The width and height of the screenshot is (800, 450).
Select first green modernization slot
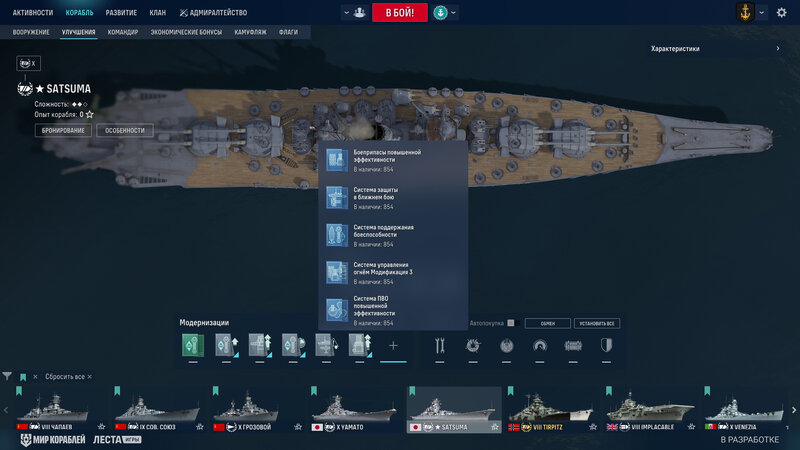coord(193,345)
